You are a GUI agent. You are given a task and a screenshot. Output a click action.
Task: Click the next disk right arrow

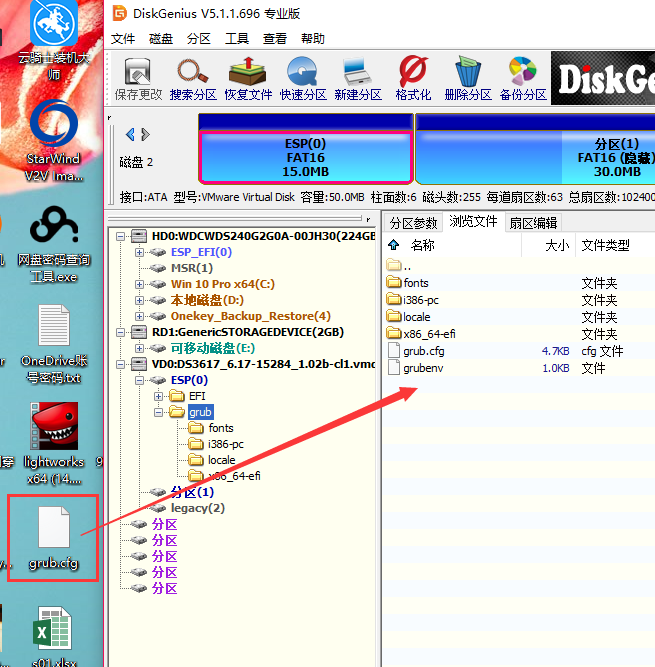[146, 134]
